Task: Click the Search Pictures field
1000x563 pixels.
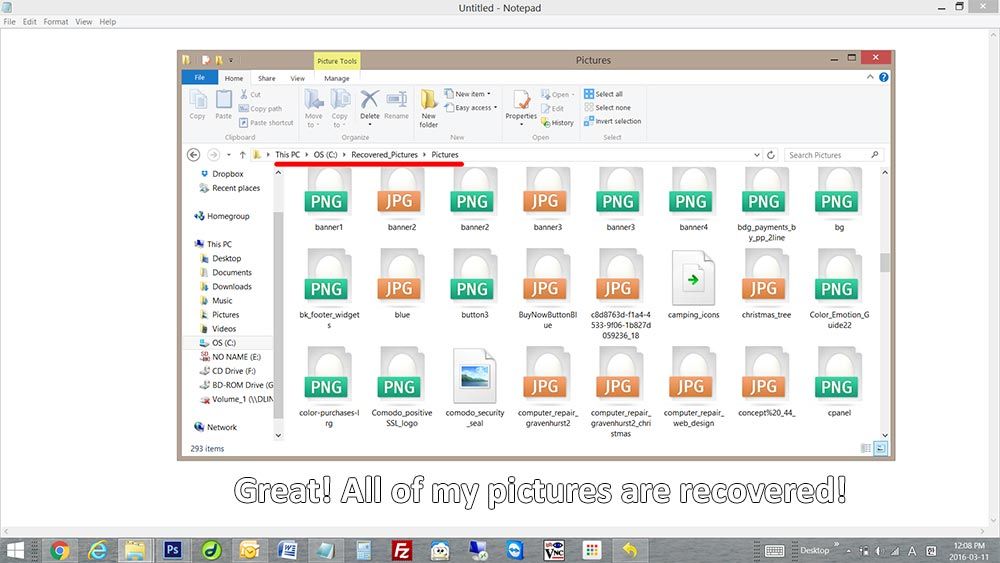Action: click(x=834, y=155)
